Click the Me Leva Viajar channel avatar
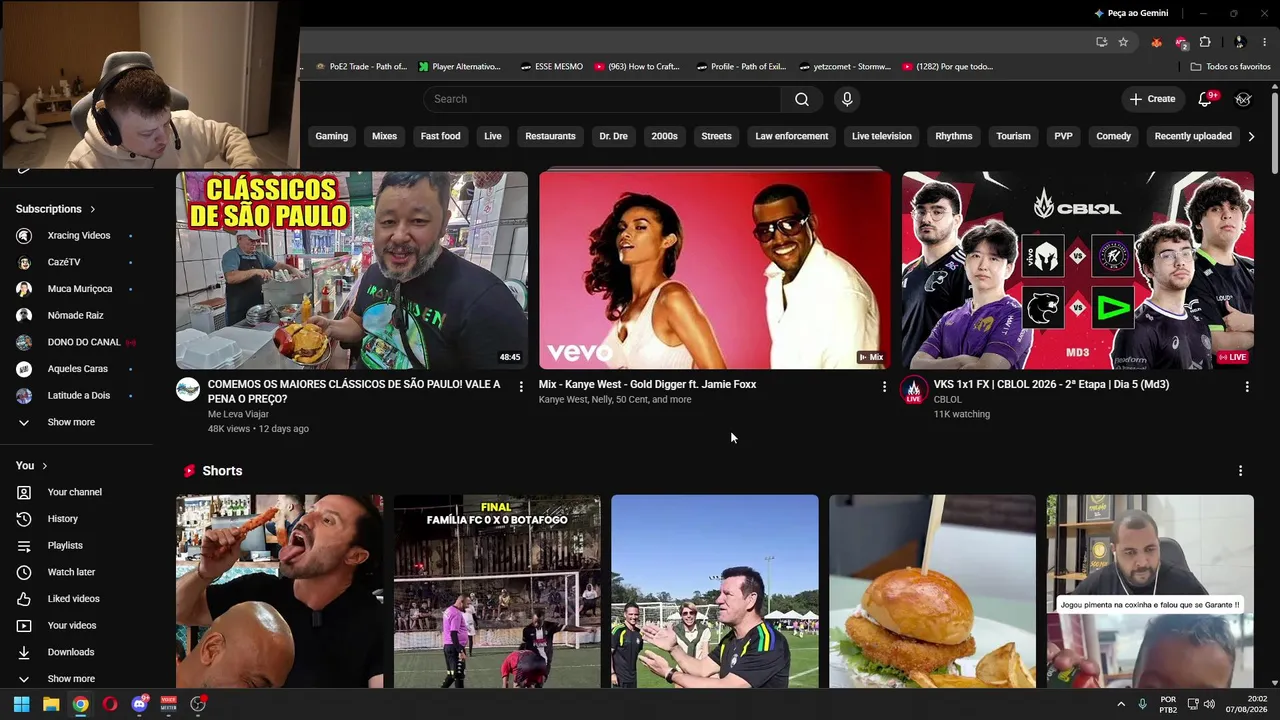Viewport: 1280px width, 720px height. [188, 389]
